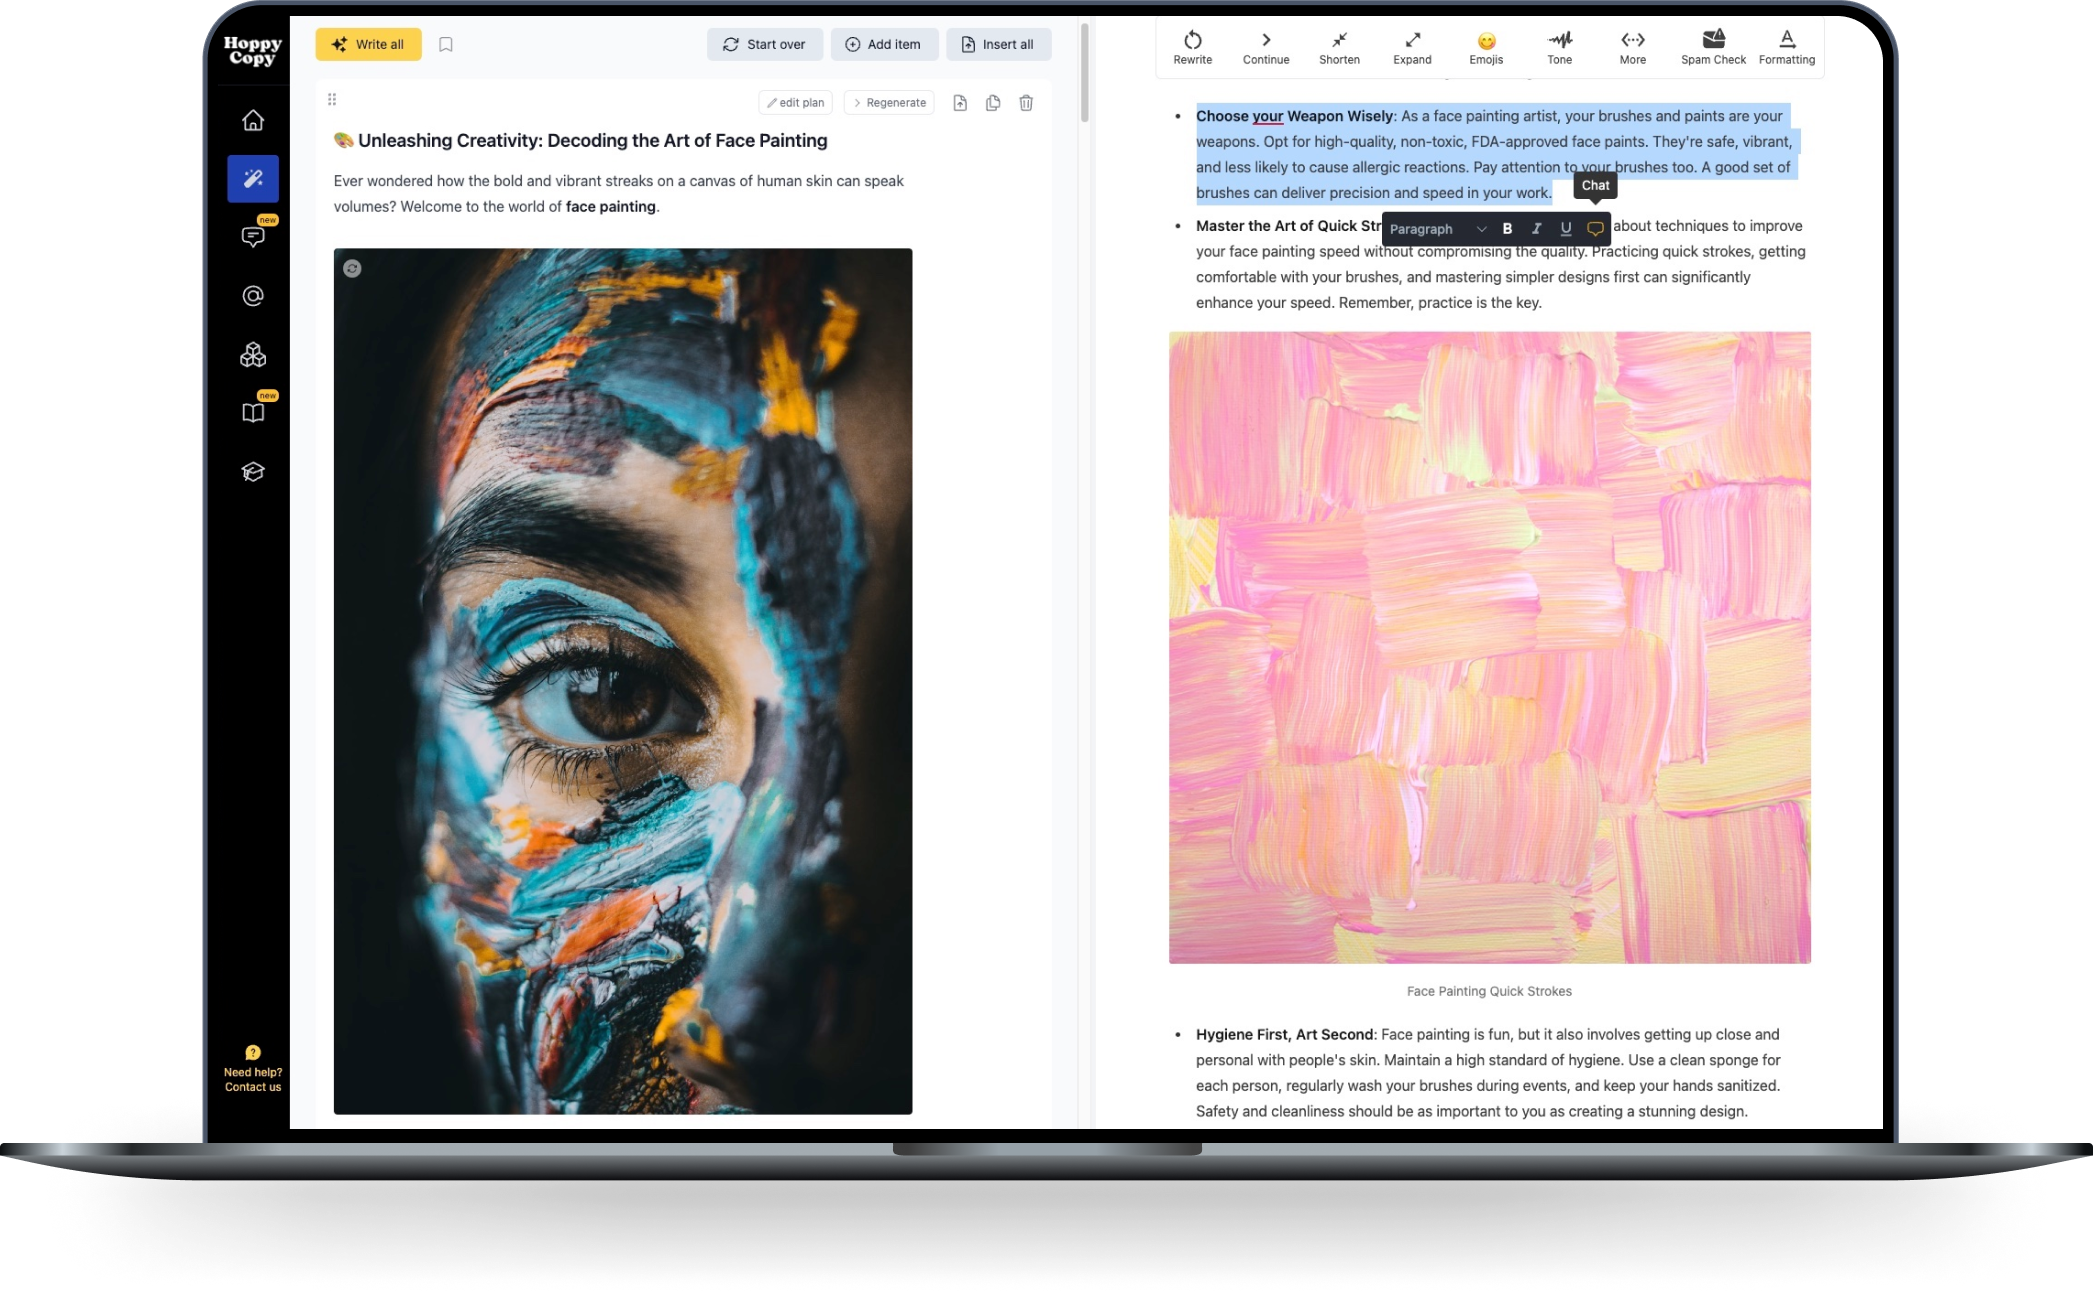
Task: Open the Formatting menu
Action: point(1786,46)
